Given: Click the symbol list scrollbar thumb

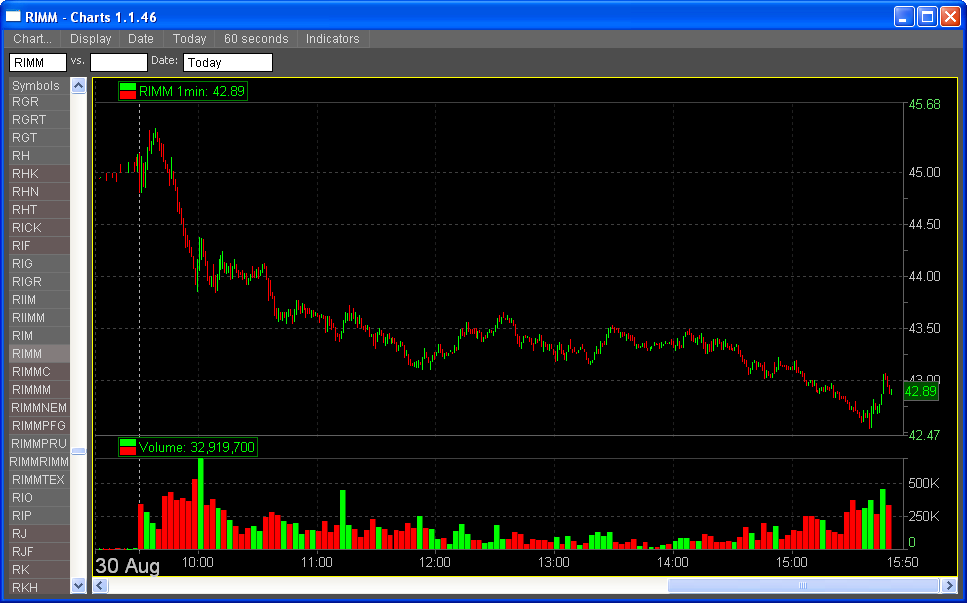Looking at the screenshot, I should [x=78, y=451].
